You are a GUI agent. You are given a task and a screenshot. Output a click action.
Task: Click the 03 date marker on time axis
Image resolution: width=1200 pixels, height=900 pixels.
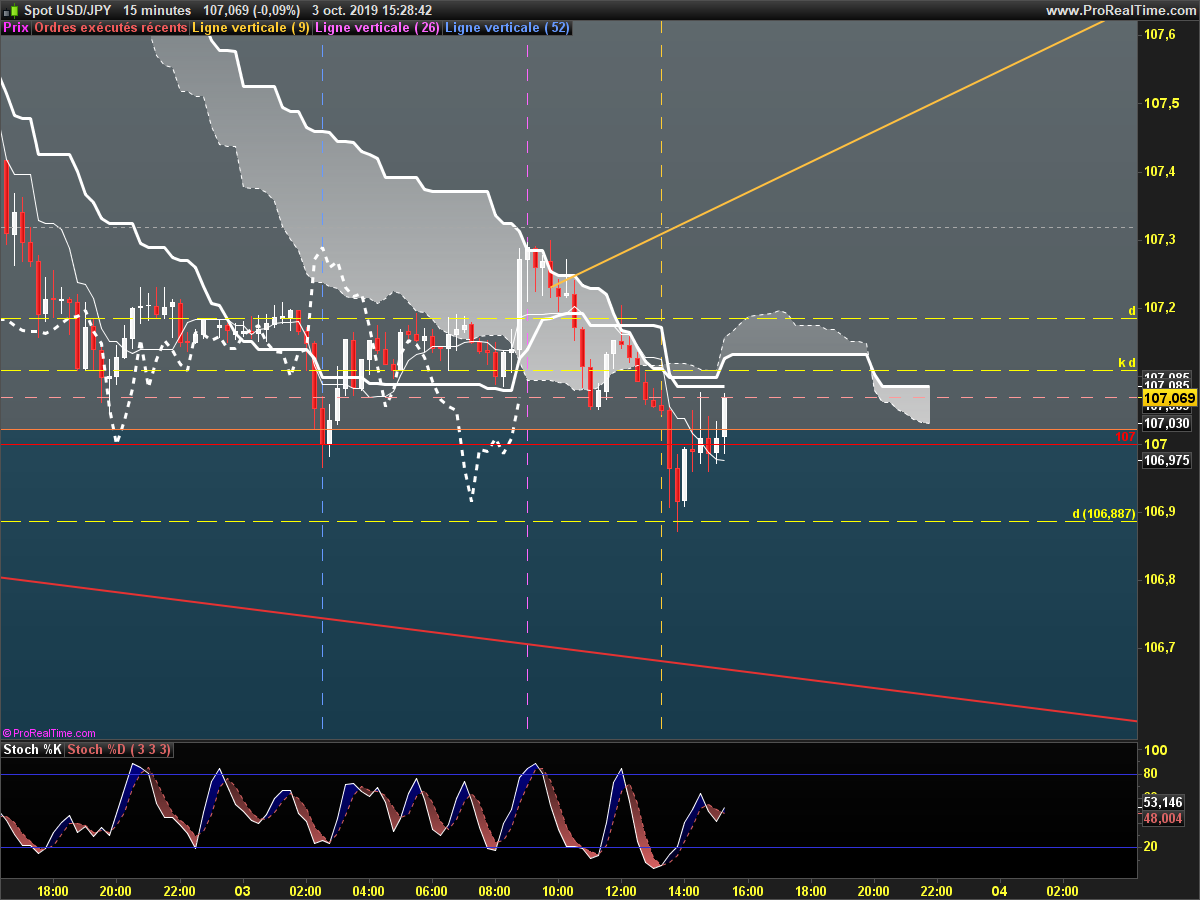click(x=242, y=891)
